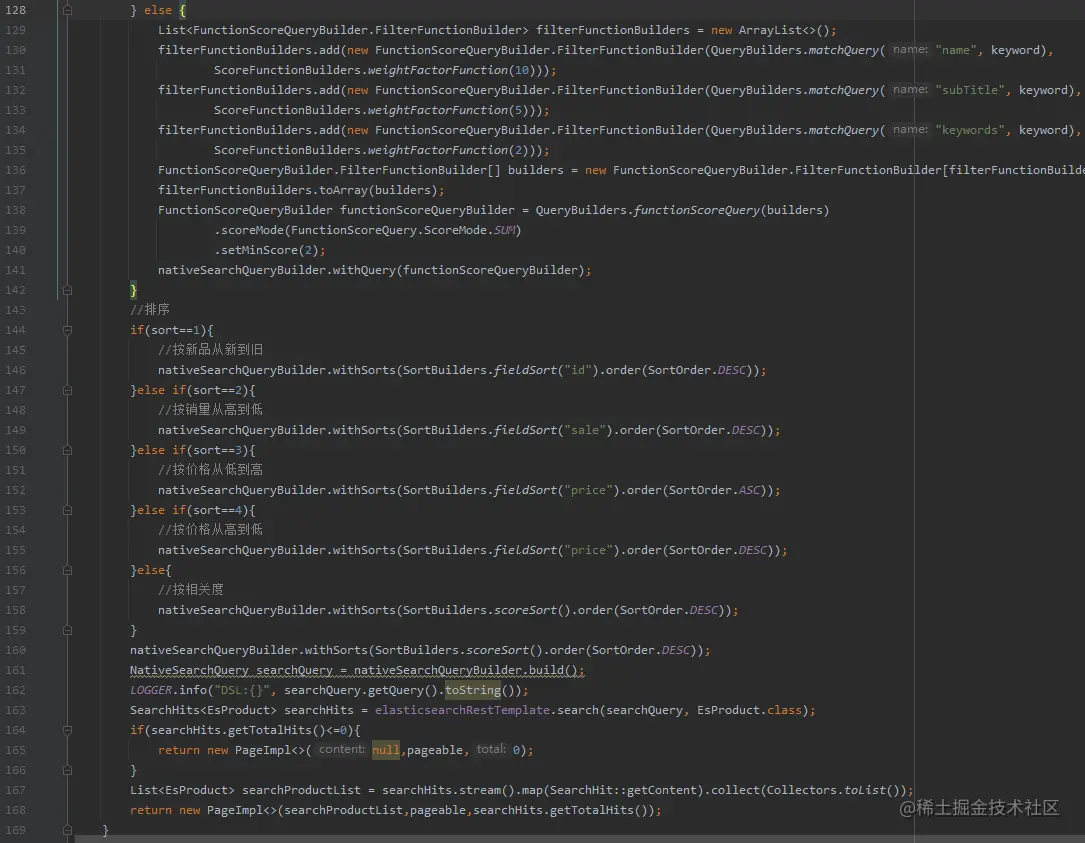Click "SearchHit::getContent" on line 167

coord(623,790)
